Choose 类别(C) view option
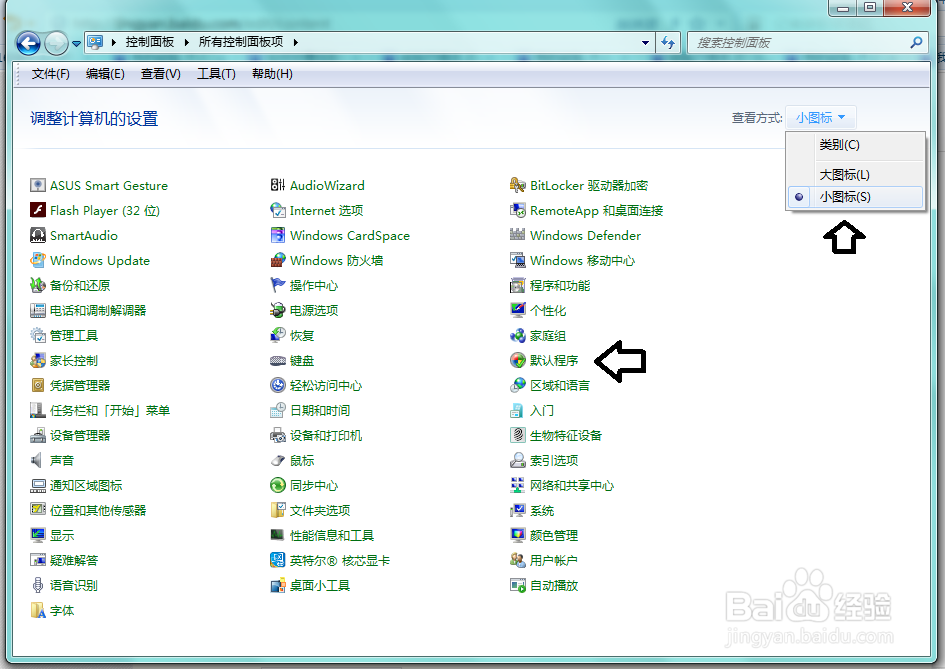Screen dimensions: 945x669 (855, 145)
